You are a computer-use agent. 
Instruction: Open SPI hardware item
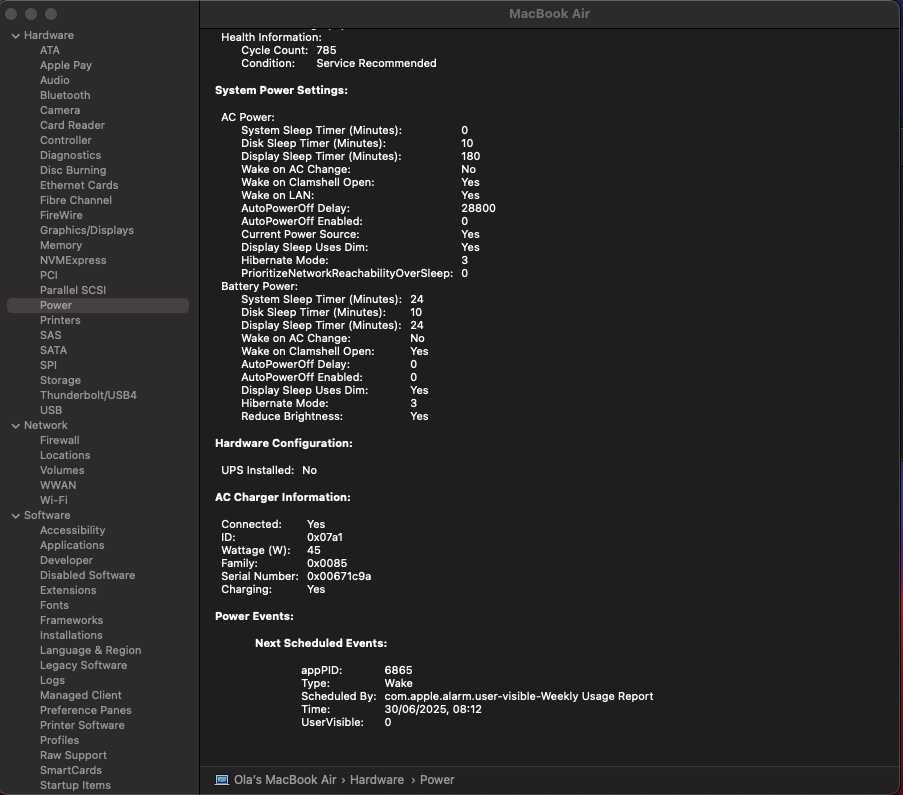pos(48,365)
